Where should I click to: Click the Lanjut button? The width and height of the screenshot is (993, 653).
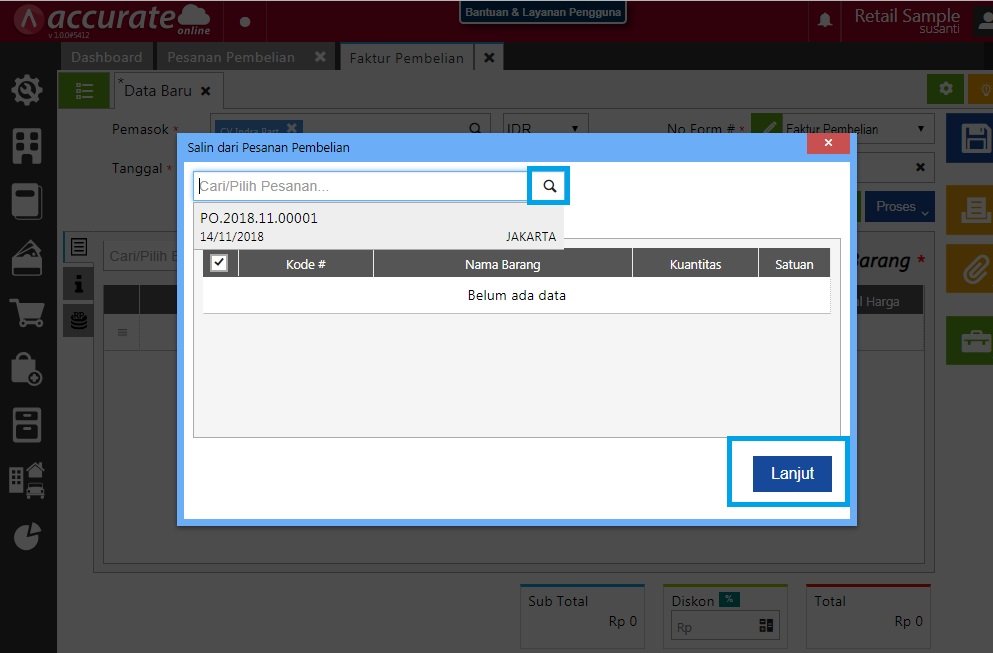coord(792,473)
